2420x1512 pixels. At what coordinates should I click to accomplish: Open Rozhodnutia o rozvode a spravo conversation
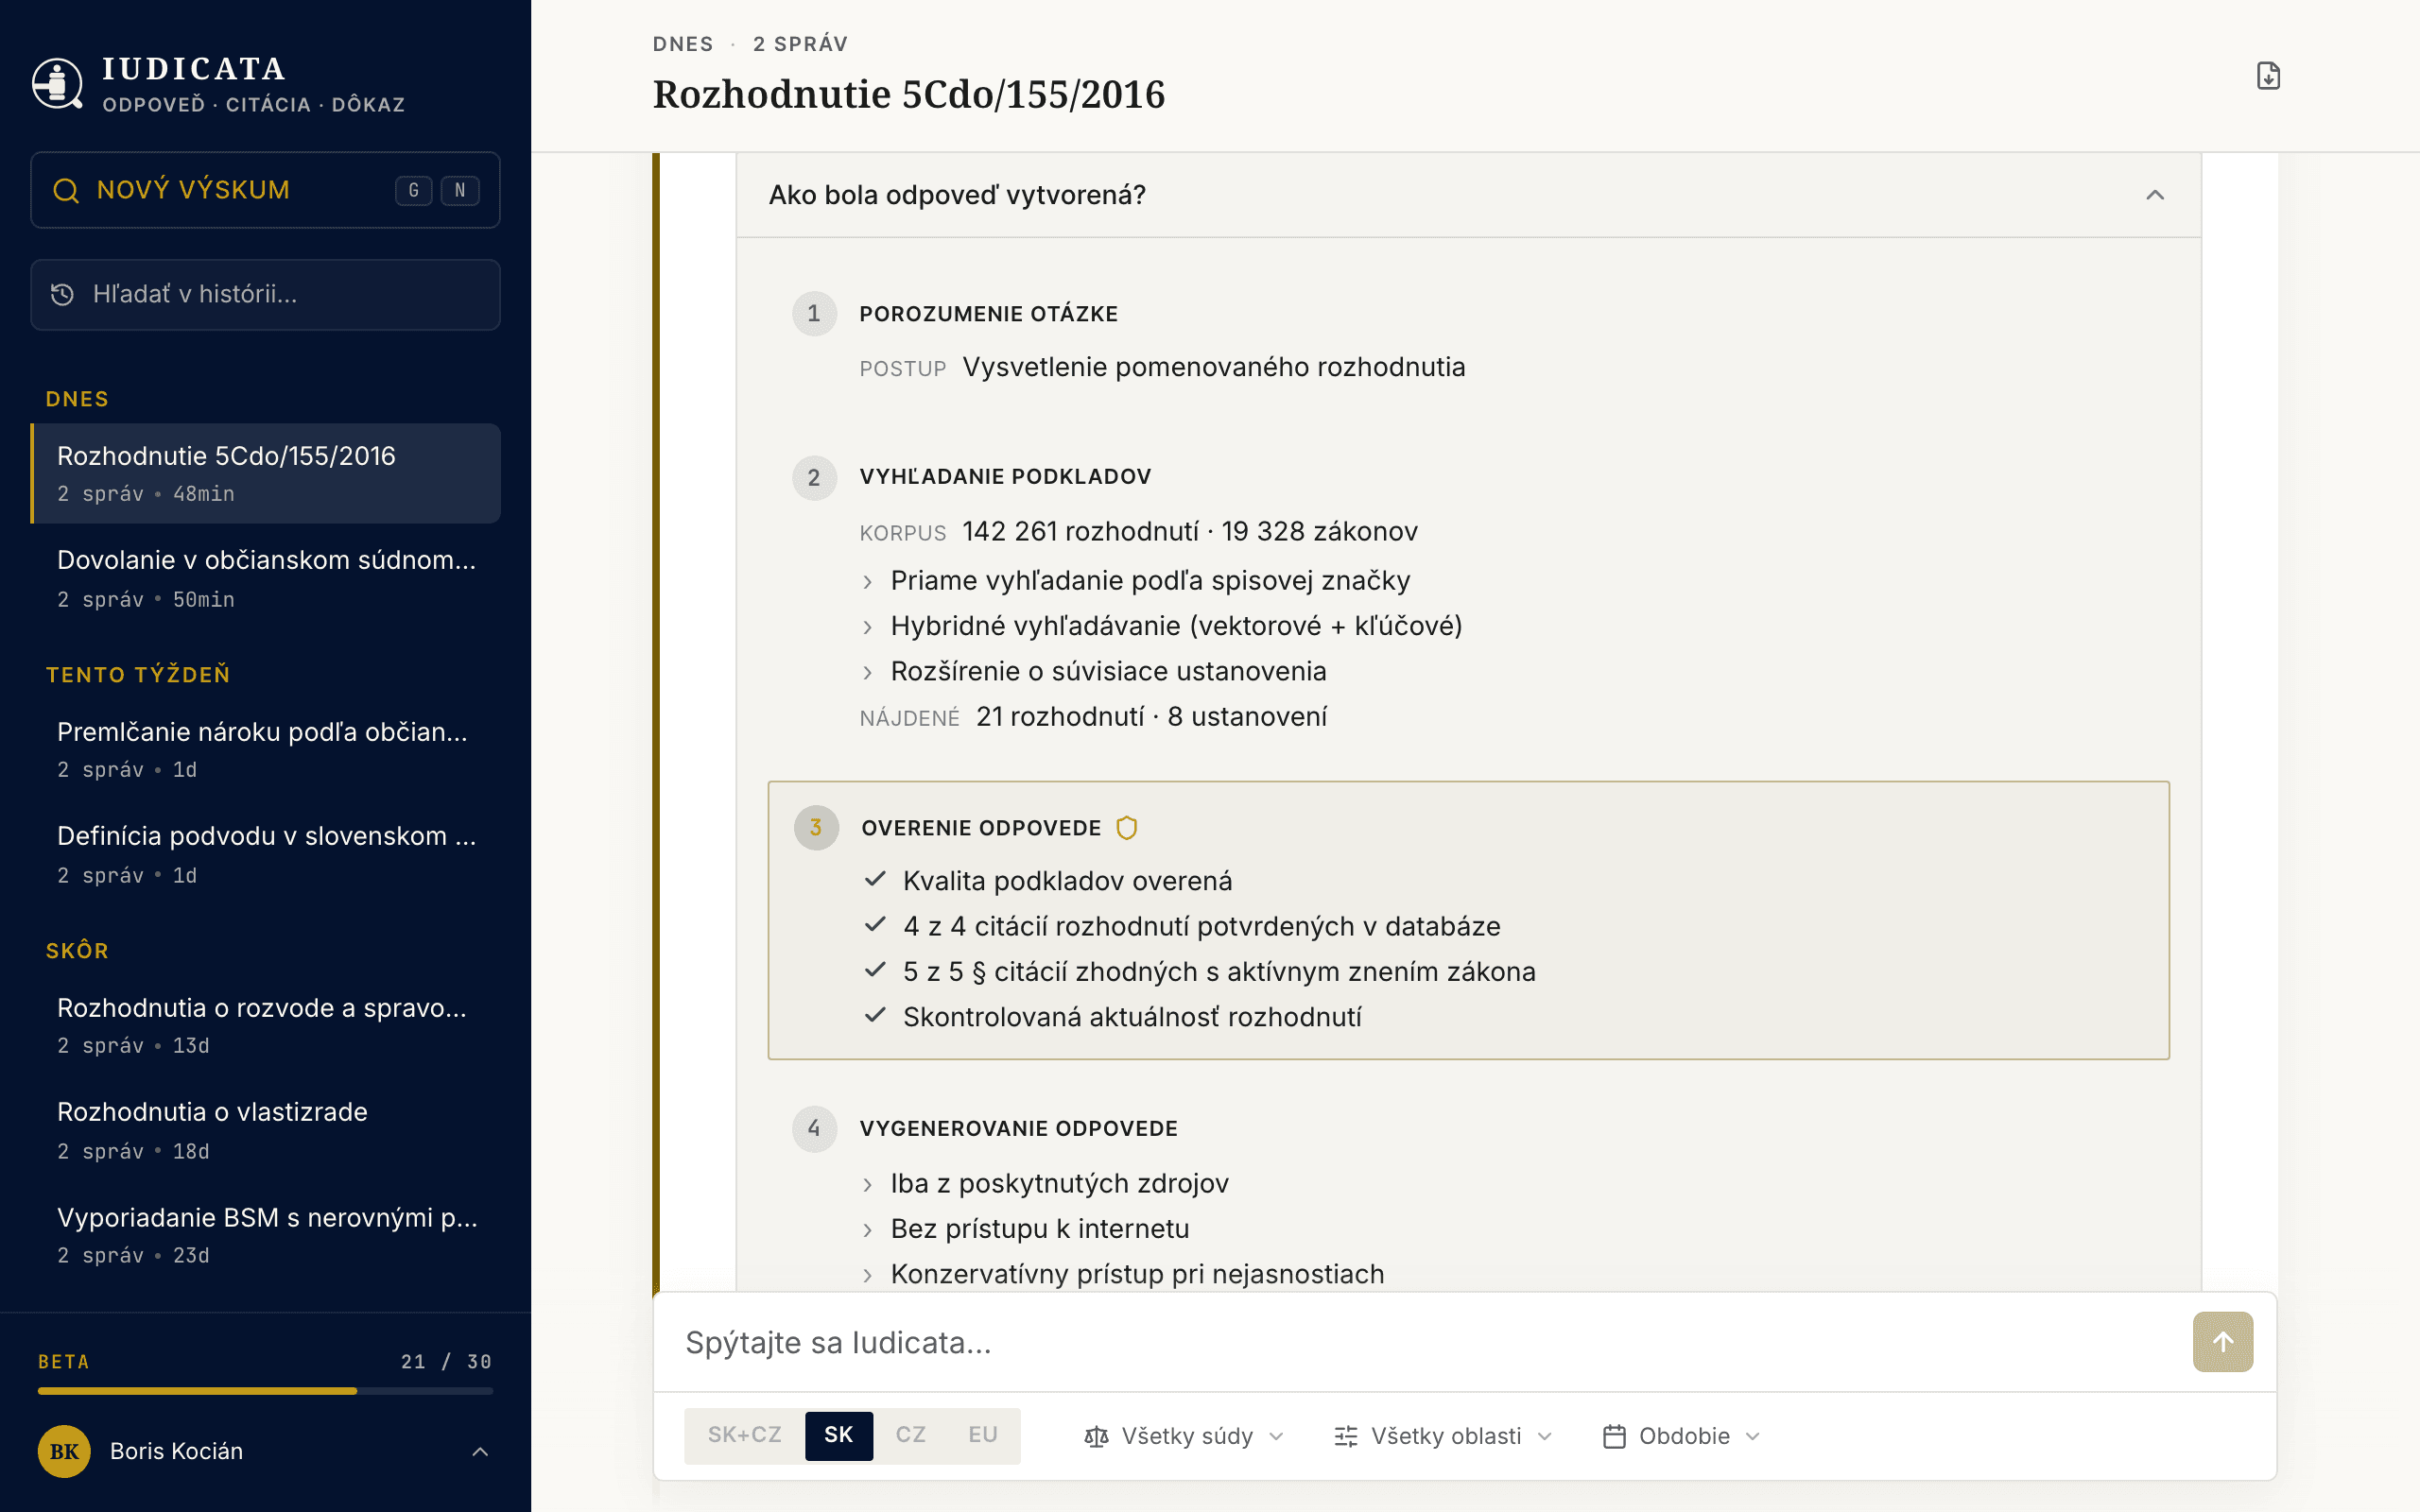point(266,1025)
